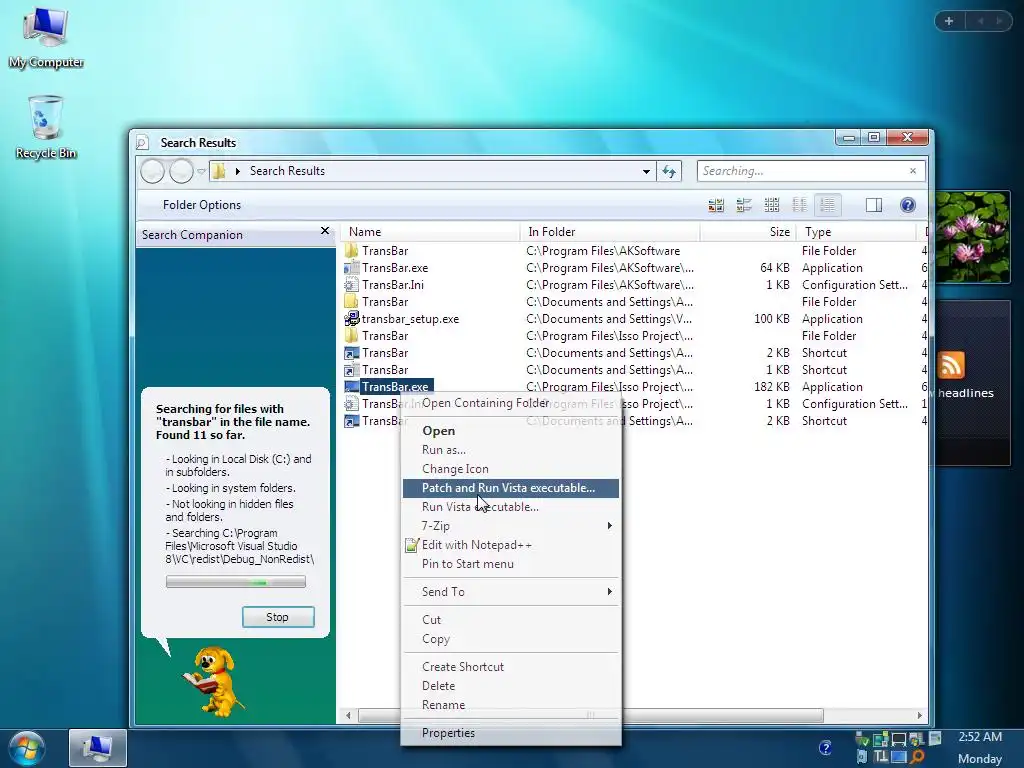Expand the 7-Zip submenu
The image size is (1024, 768).
(609, 526)
